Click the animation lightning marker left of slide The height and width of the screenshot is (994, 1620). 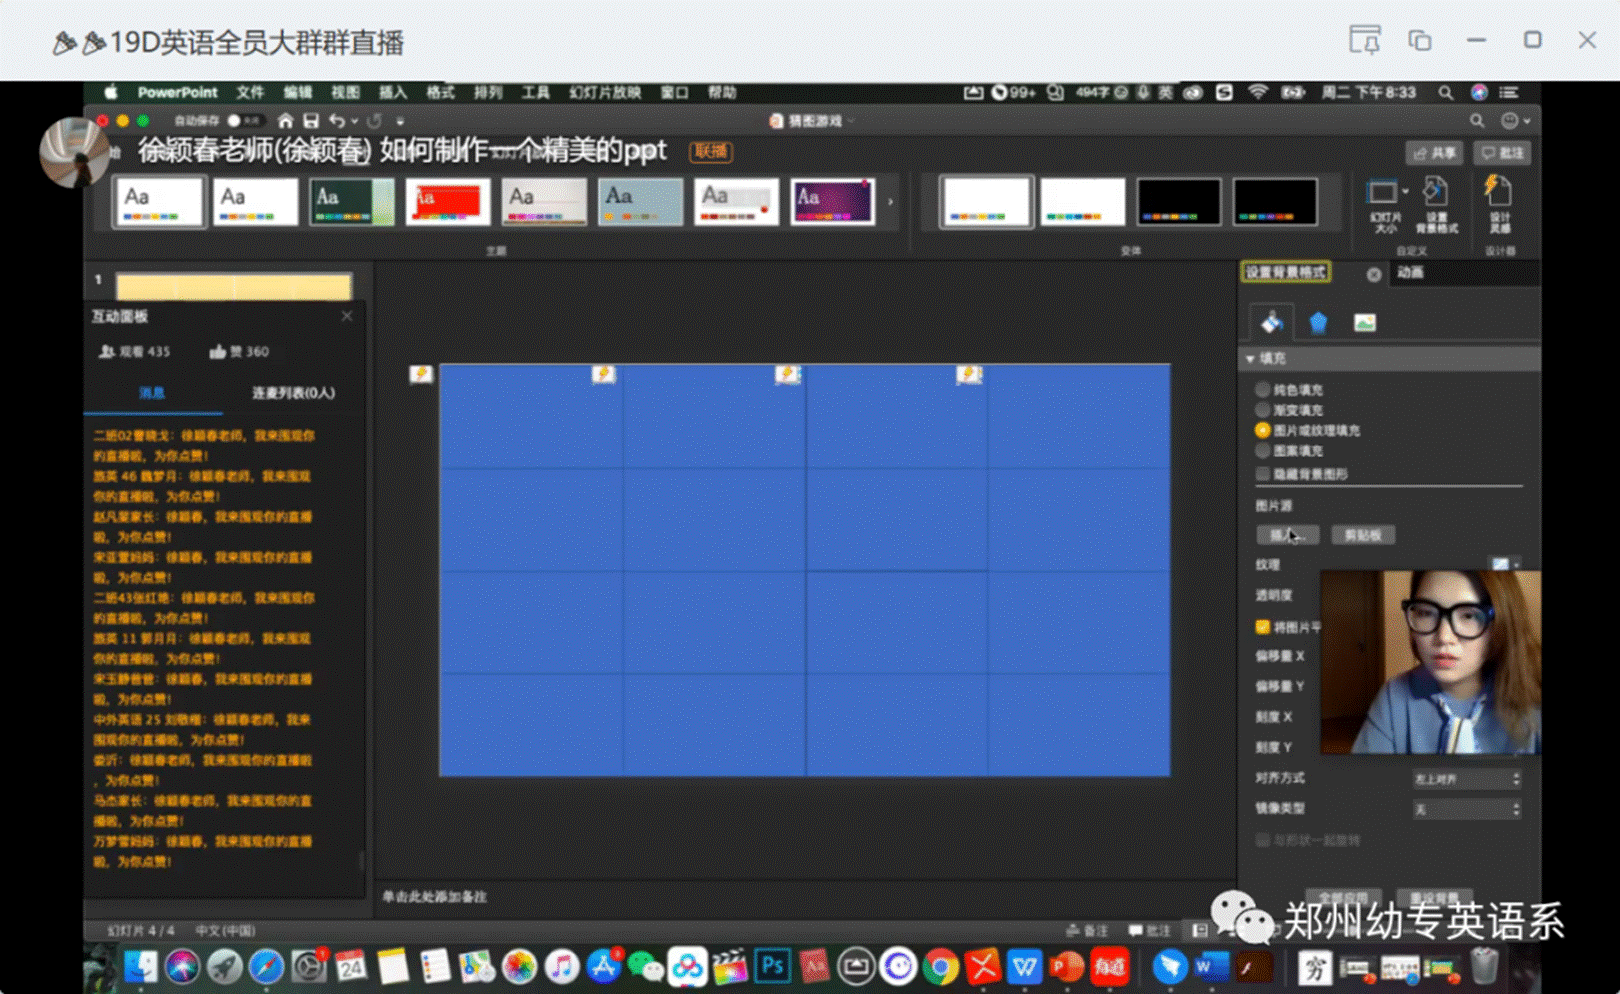[x=421, y=374]
